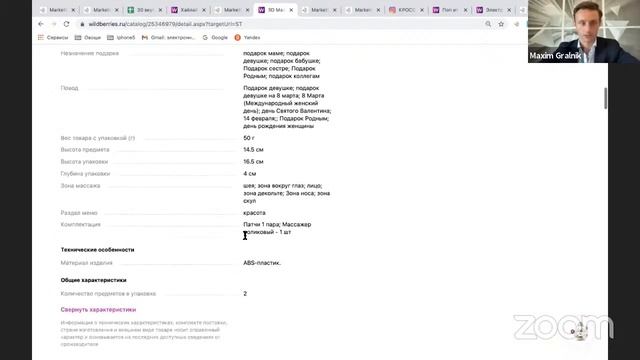Close the green spreadsheet '30 вку' tab
The image size is (640, 360).
pyautogui.click(x=160, y=10)
